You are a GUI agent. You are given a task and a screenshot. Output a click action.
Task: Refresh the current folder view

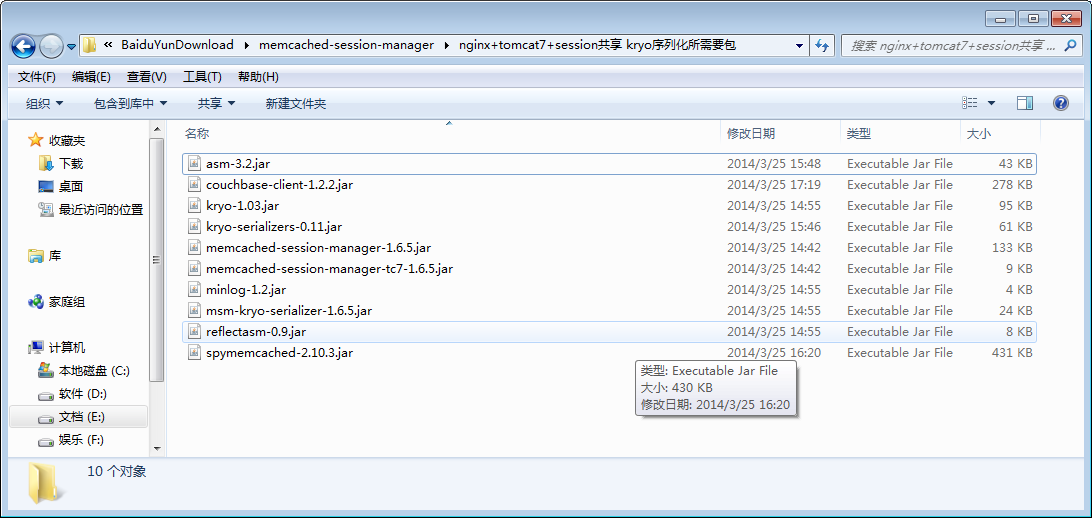coord(822,45)
